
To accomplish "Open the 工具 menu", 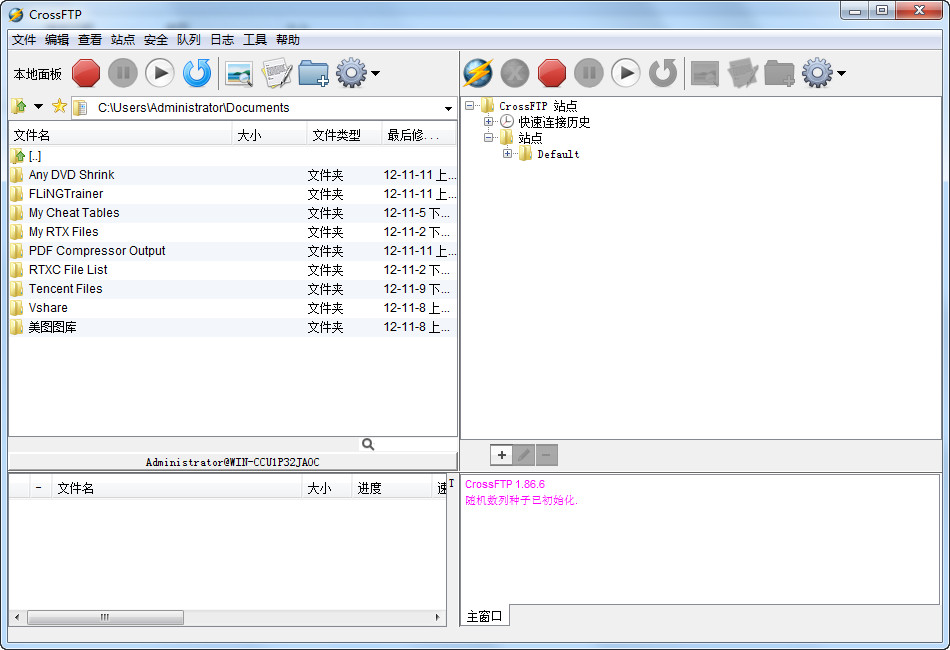I will pos(255,40).
